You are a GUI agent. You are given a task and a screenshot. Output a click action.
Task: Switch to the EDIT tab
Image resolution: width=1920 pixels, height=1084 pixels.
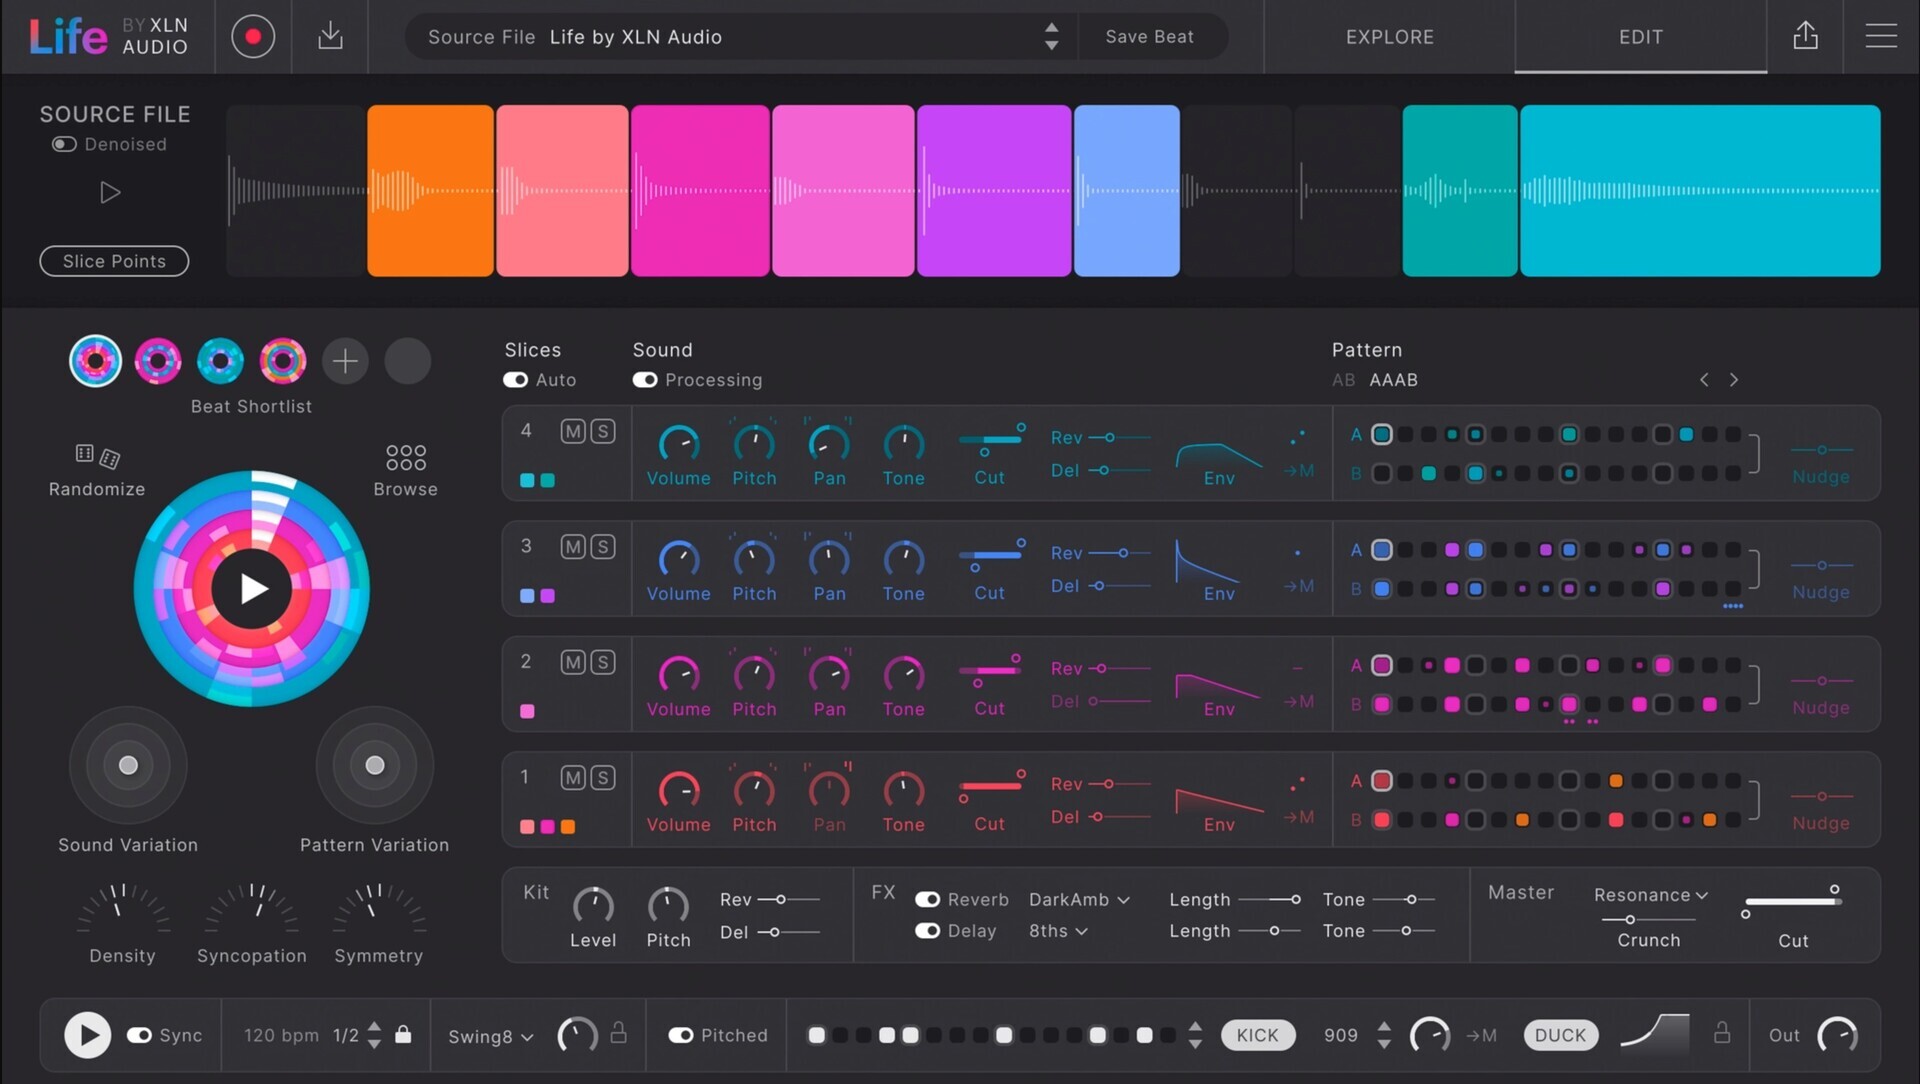[x=1641, y=37]
